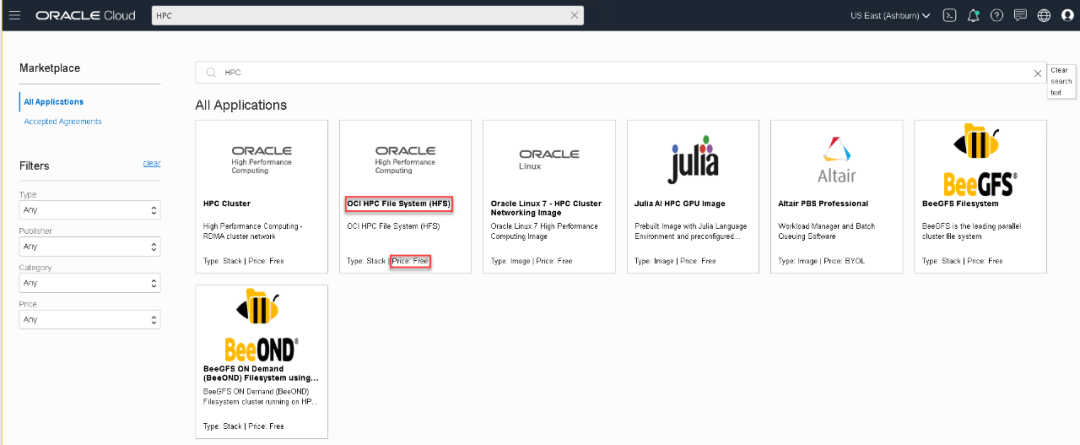Screen dimensions: 1080x445
Task: Click the Marketplace search magnifier icon
Action: coord(211,72)
